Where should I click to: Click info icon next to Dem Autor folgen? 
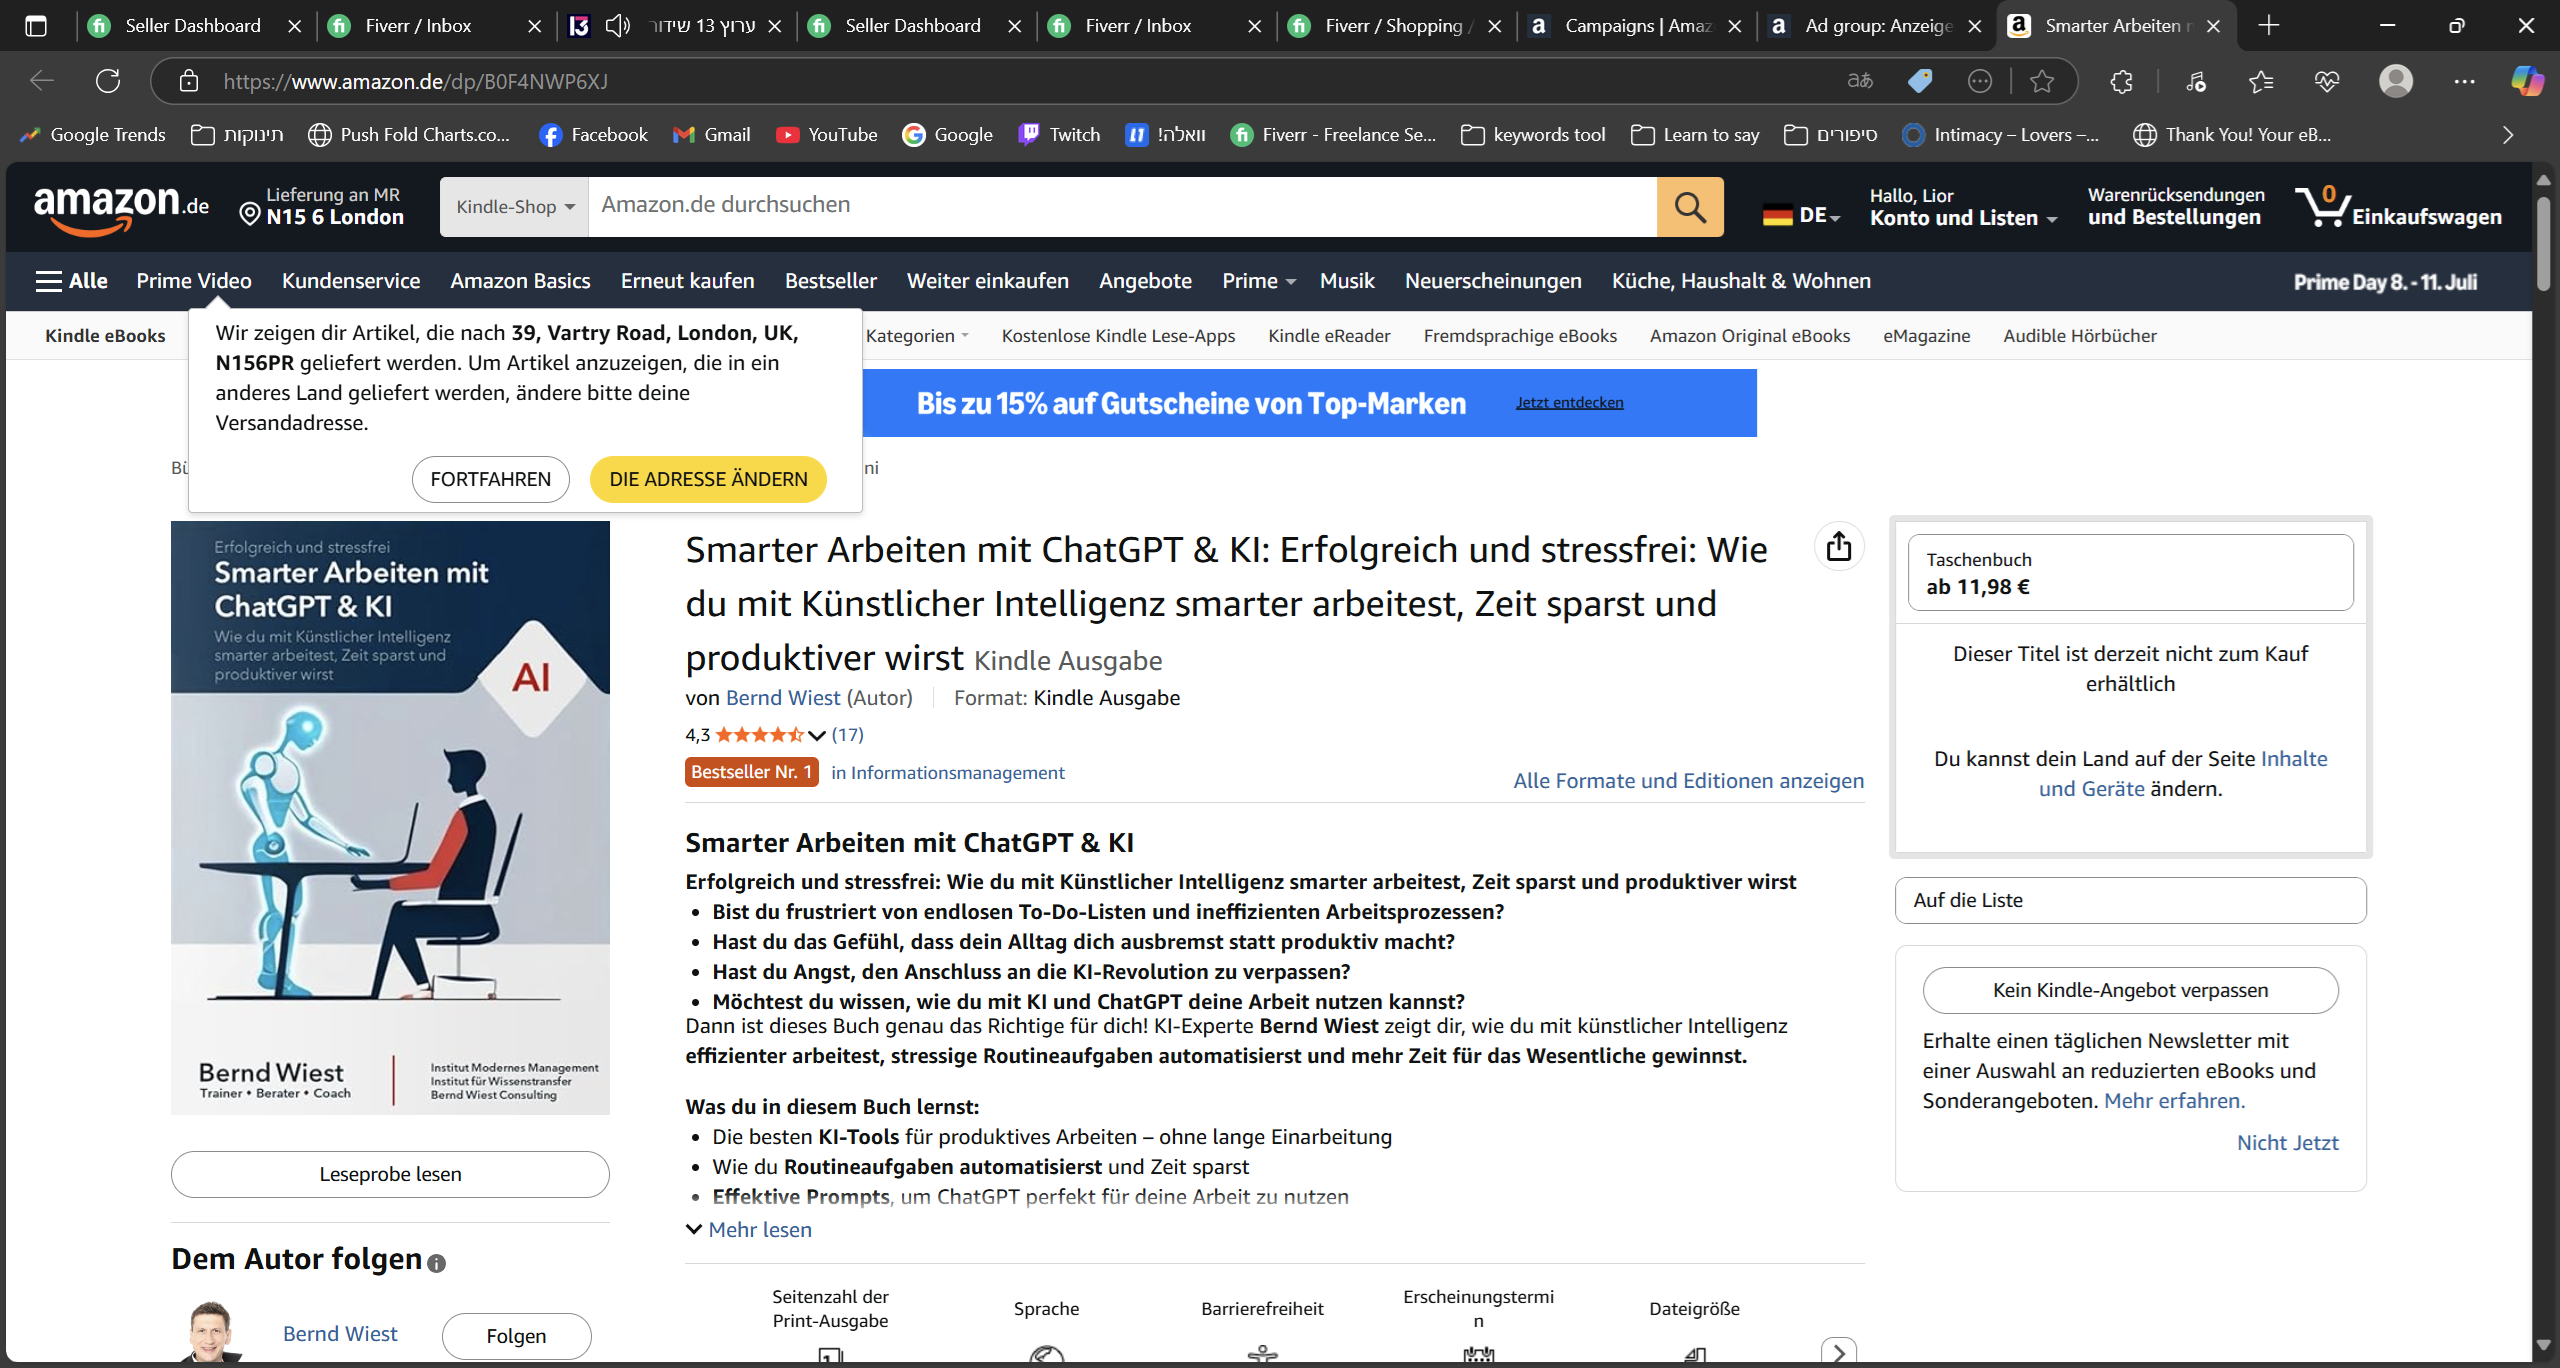tap(436, 1263)
